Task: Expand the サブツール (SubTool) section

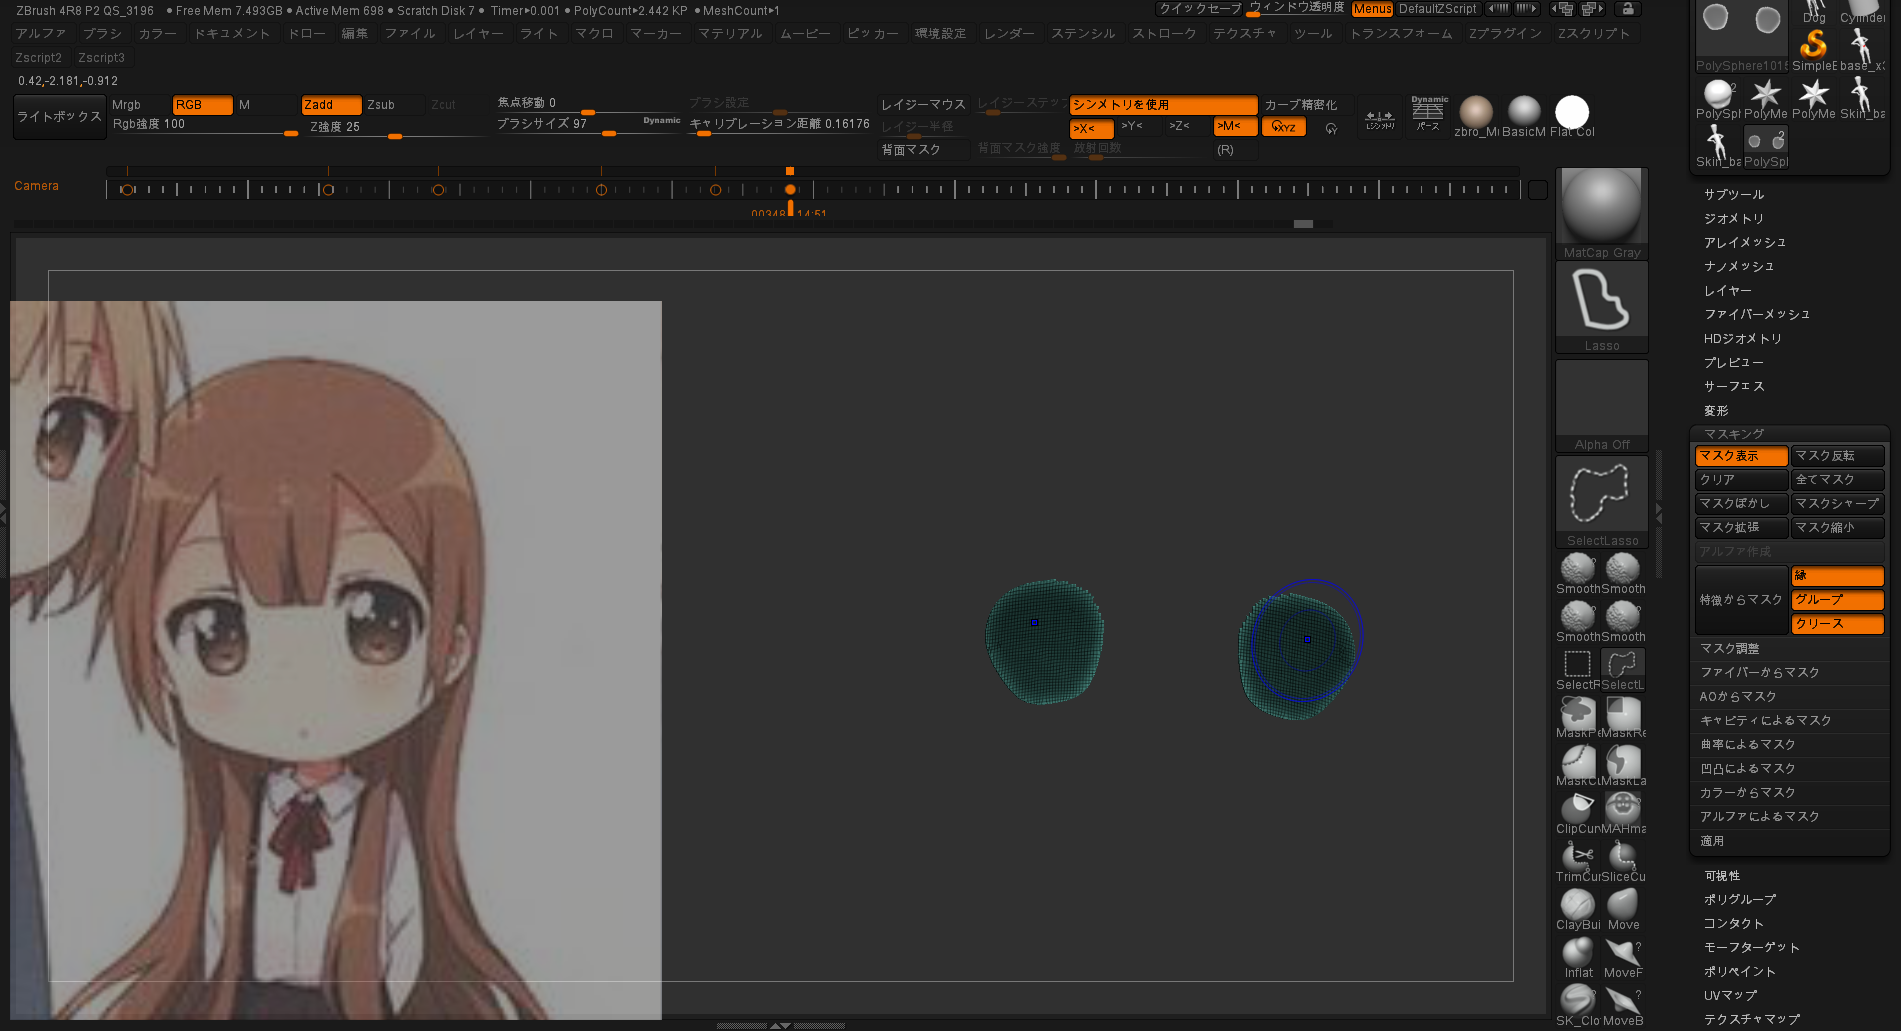Action: click(1734, 195)
